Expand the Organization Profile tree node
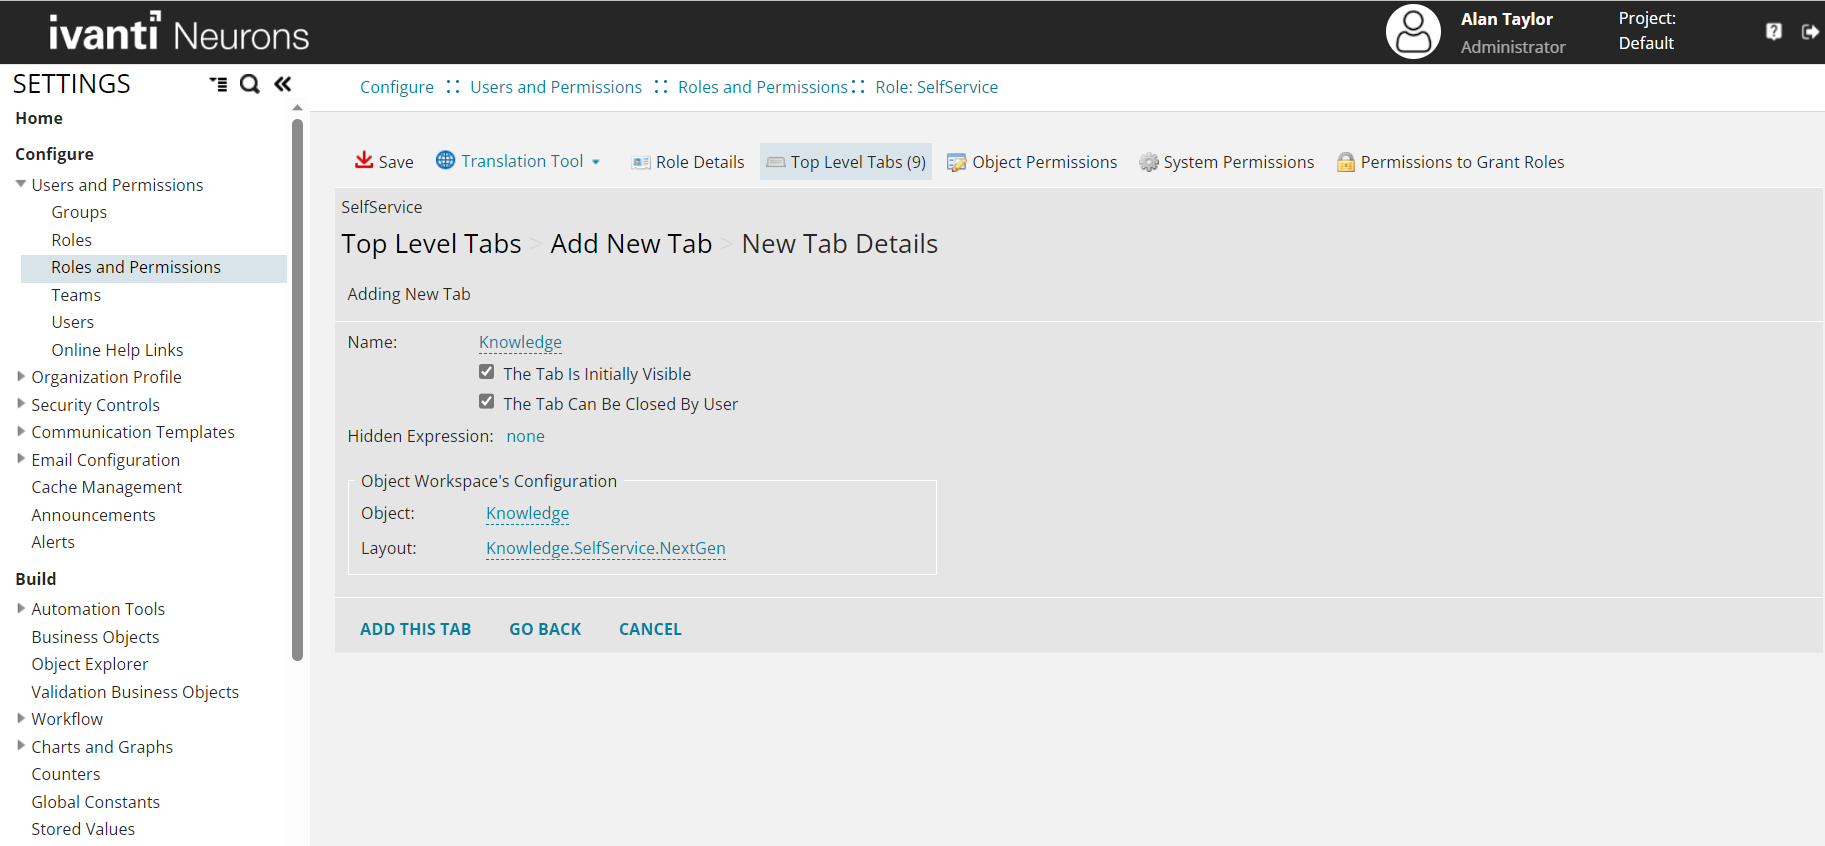 point(21,377)
